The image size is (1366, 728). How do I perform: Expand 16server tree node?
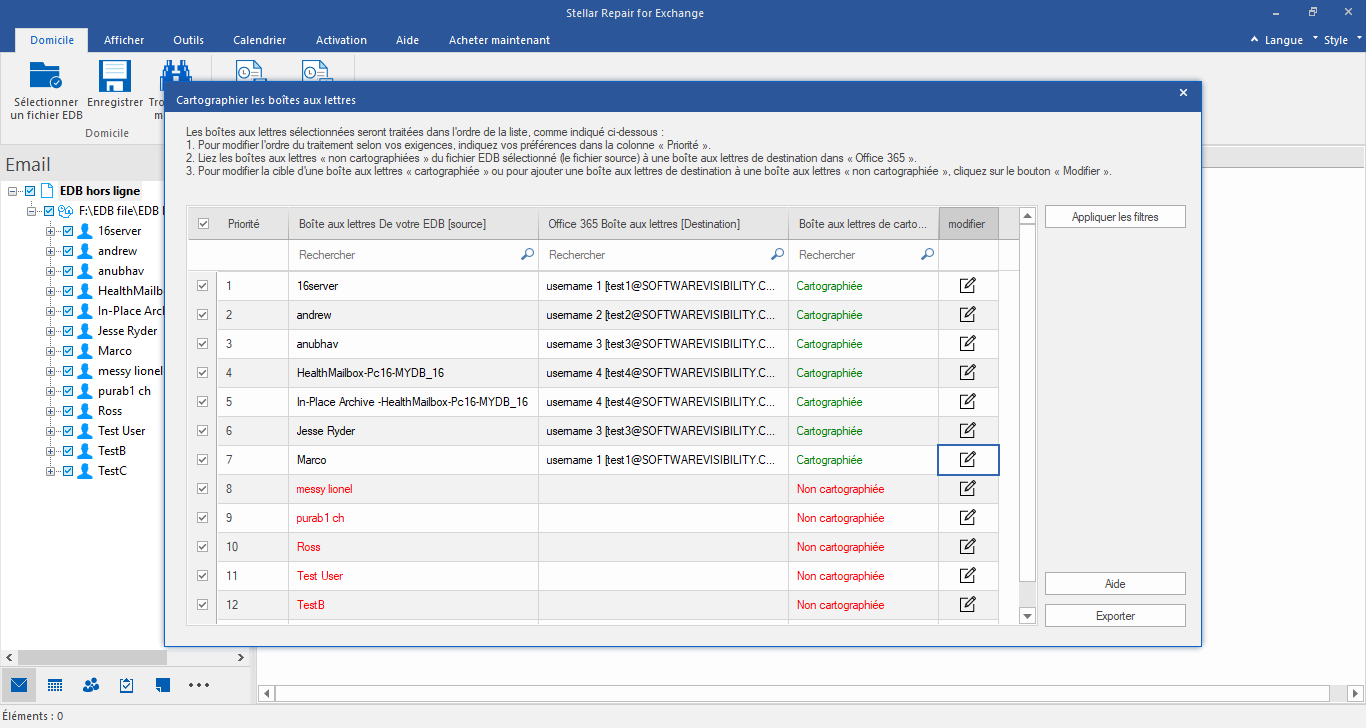(x=50, y=231)
